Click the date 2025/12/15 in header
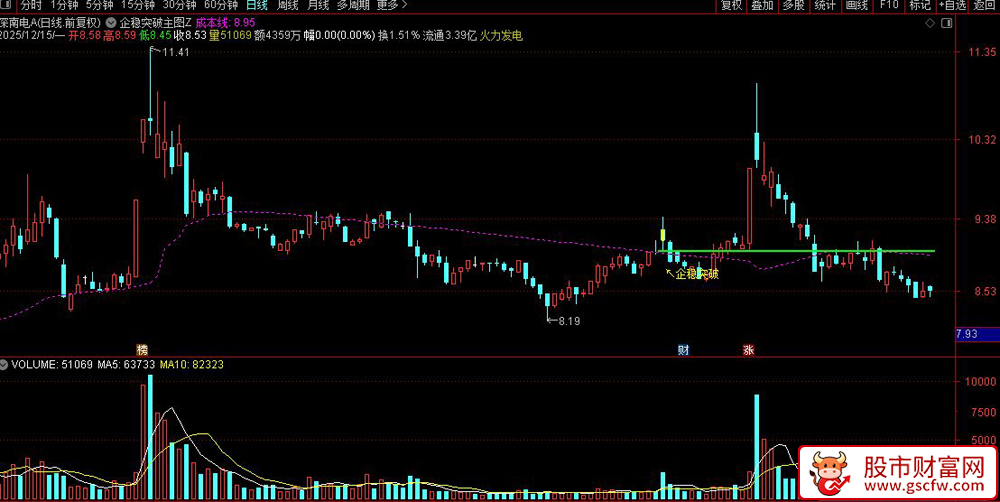The image size is (1000, 502). click(27, 36)
